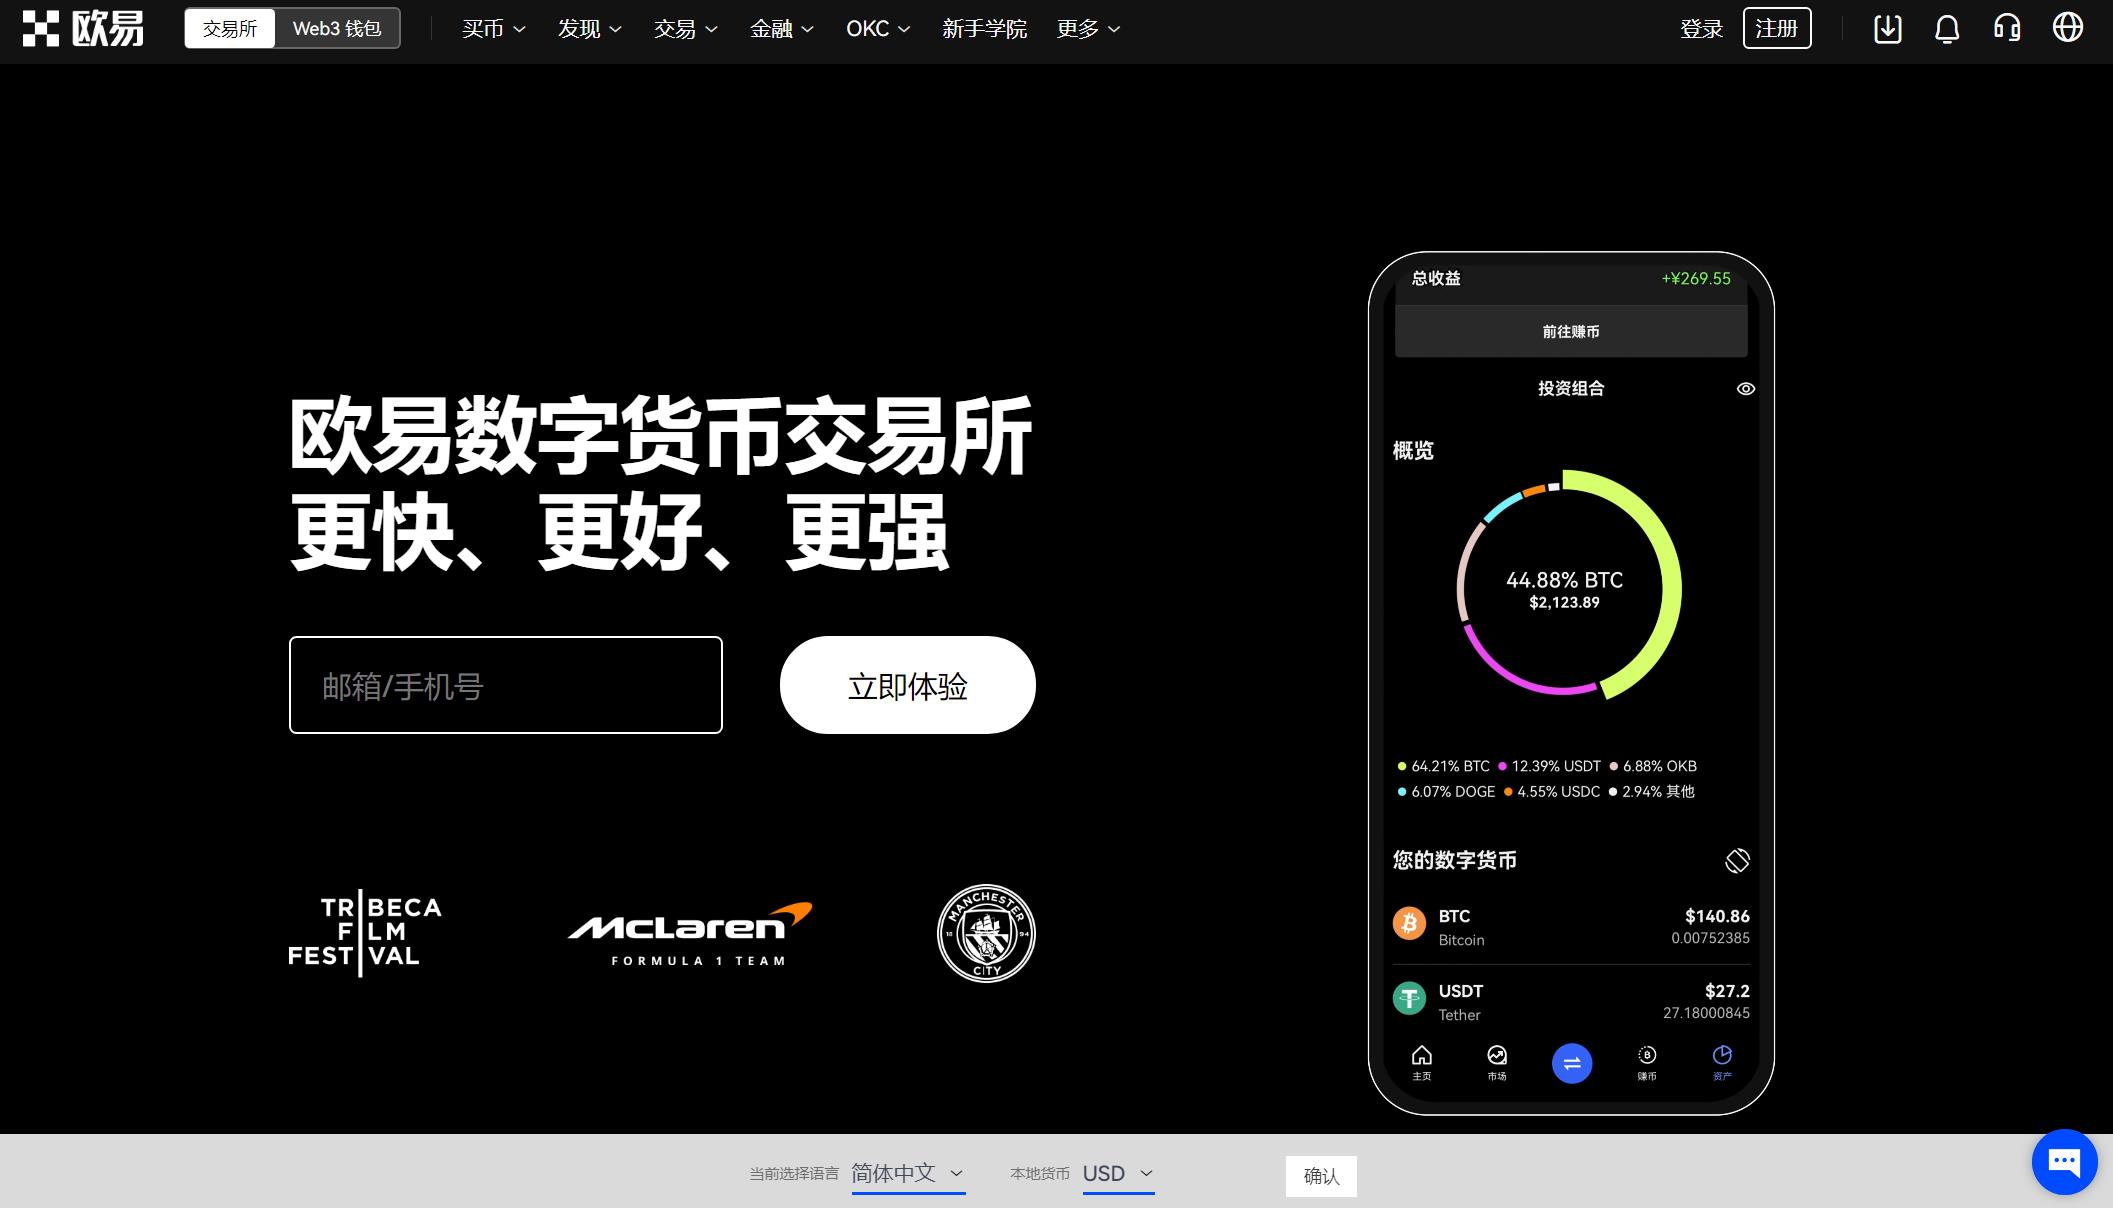This screenshot has height=1208, width=2113.
Task: Click BTC Bitcoin portfolio entry
Action: tap(1572, 926)
